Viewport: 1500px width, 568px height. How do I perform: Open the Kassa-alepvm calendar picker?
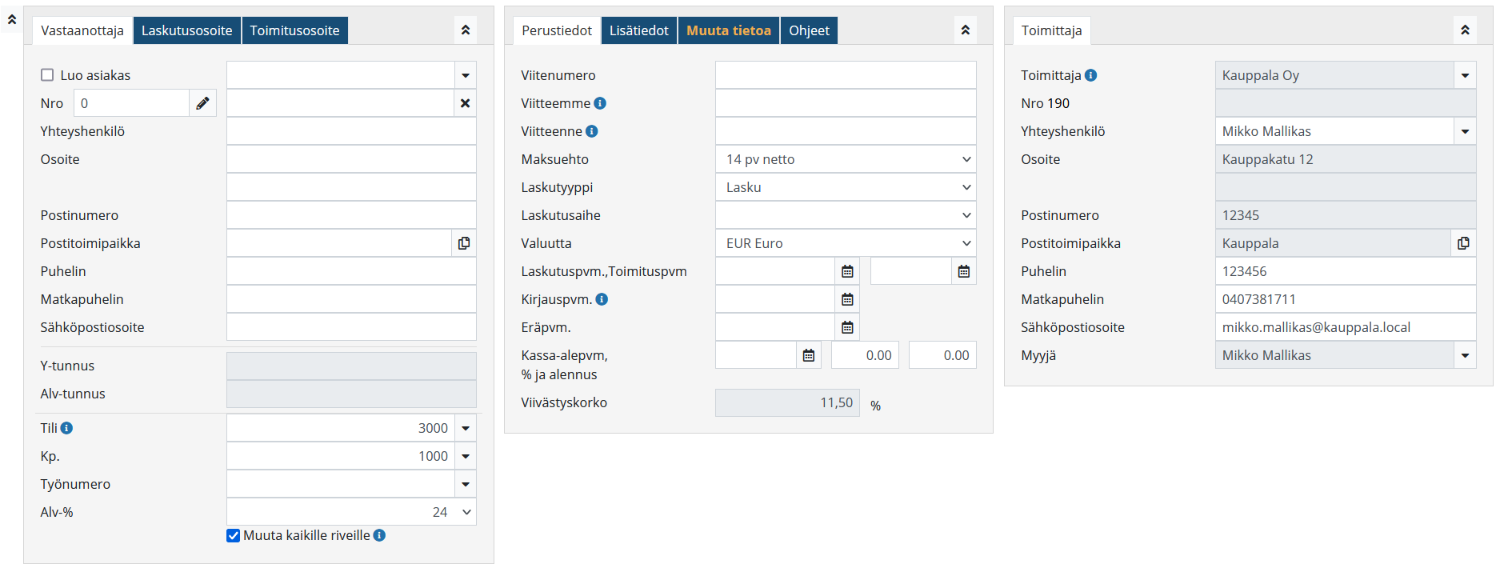(808, 355)
